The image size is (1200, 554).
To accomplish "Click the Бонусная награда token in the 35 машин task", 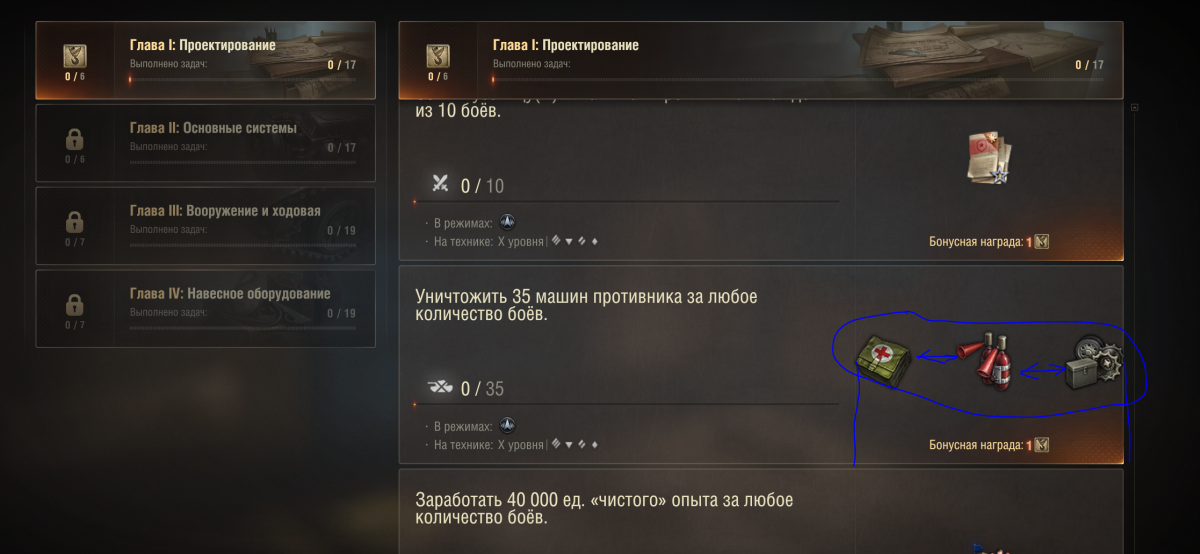I will click(1041, 445).
